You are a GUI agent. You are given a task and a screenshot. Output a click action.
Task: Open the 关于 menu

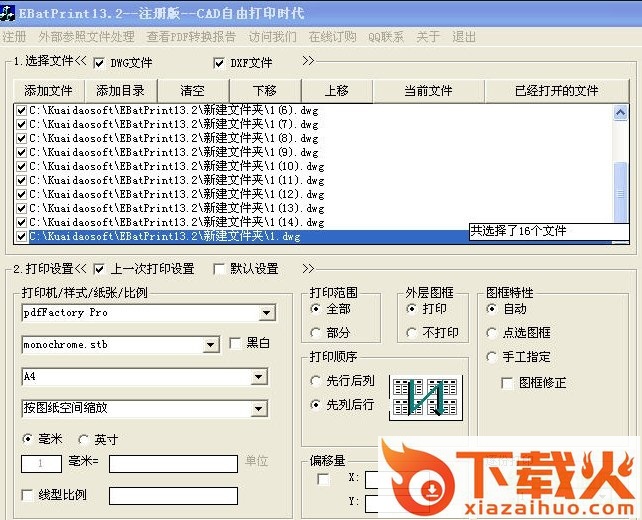tap(428, 37)
